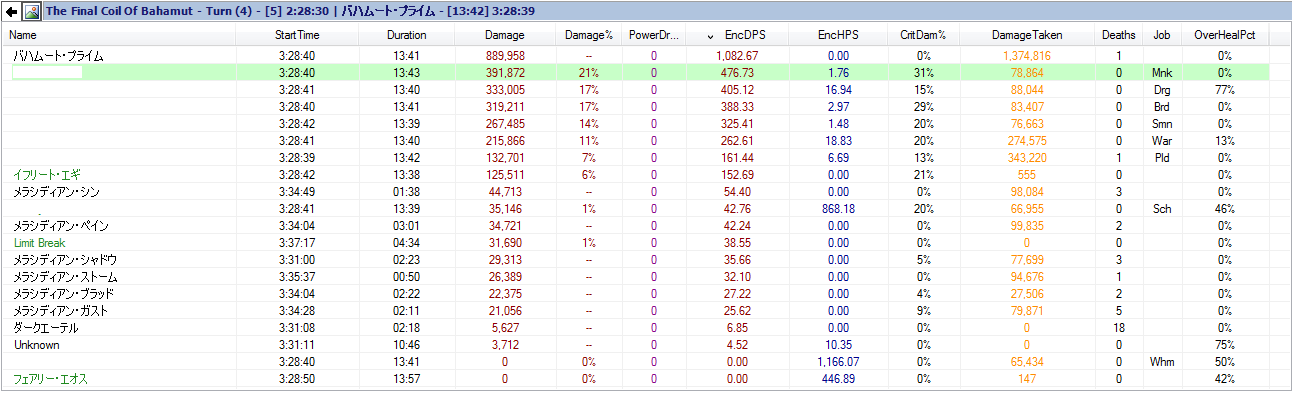This screenshot has width=1293, height=396.
Task: Click the DamageTaken column header
Action: [x=1027, y=35]
